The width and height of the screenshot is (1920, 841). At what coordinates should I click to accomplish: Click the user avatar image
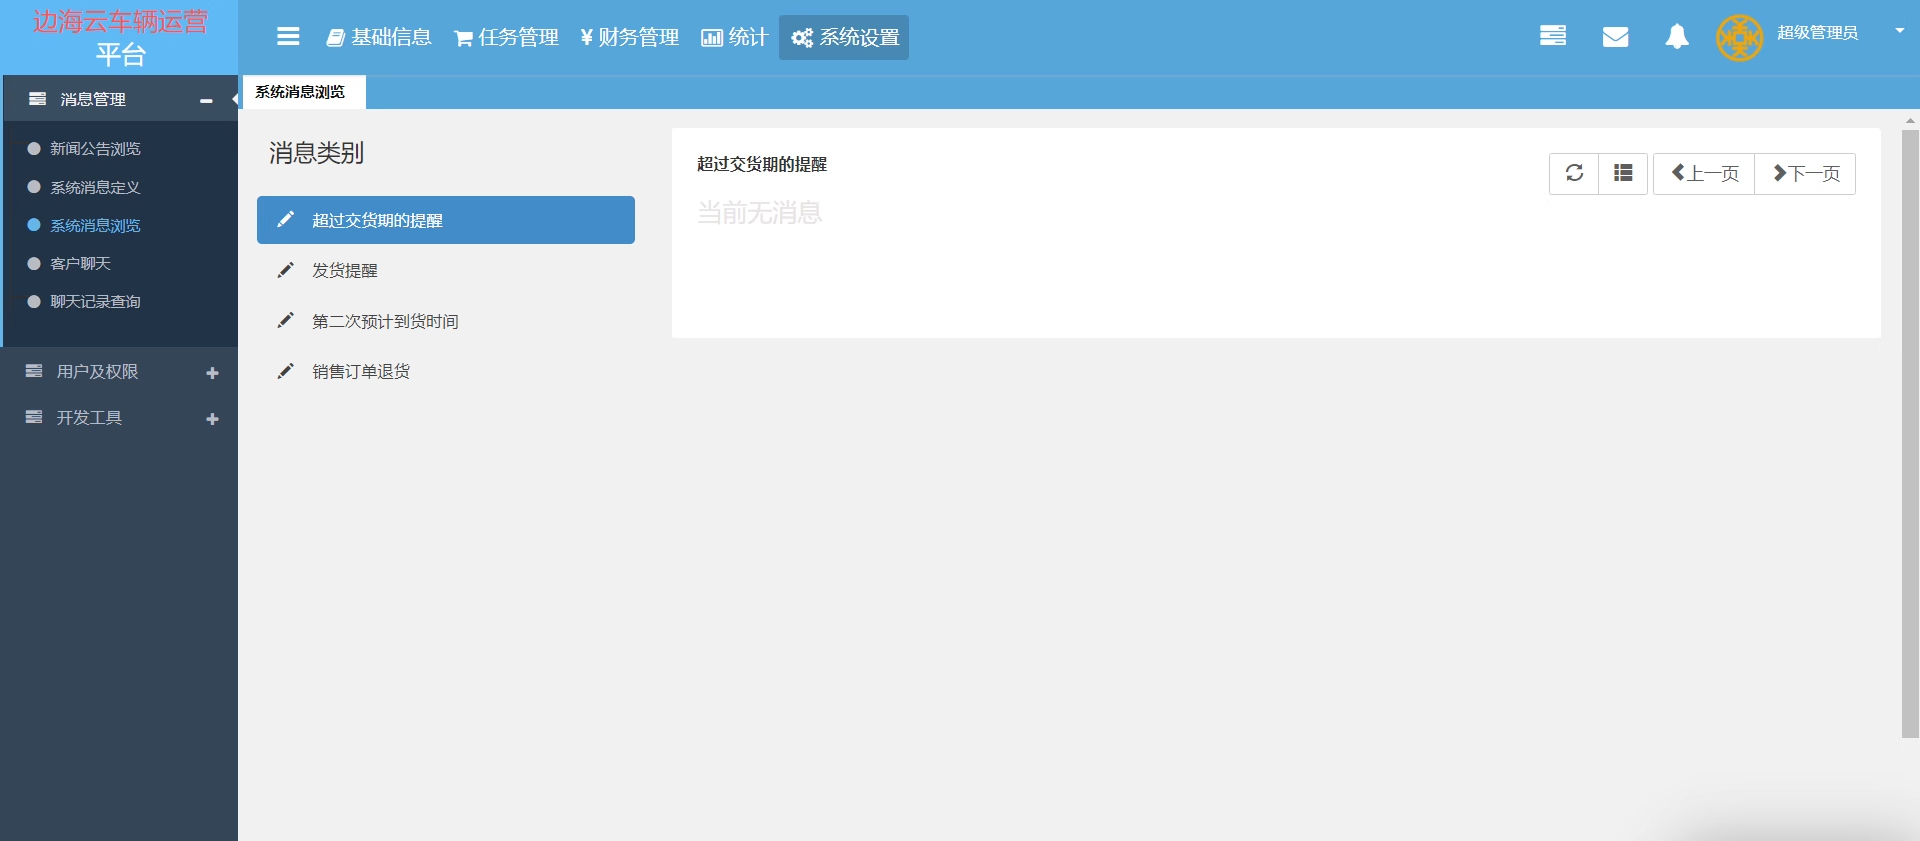coord(1740,38)
